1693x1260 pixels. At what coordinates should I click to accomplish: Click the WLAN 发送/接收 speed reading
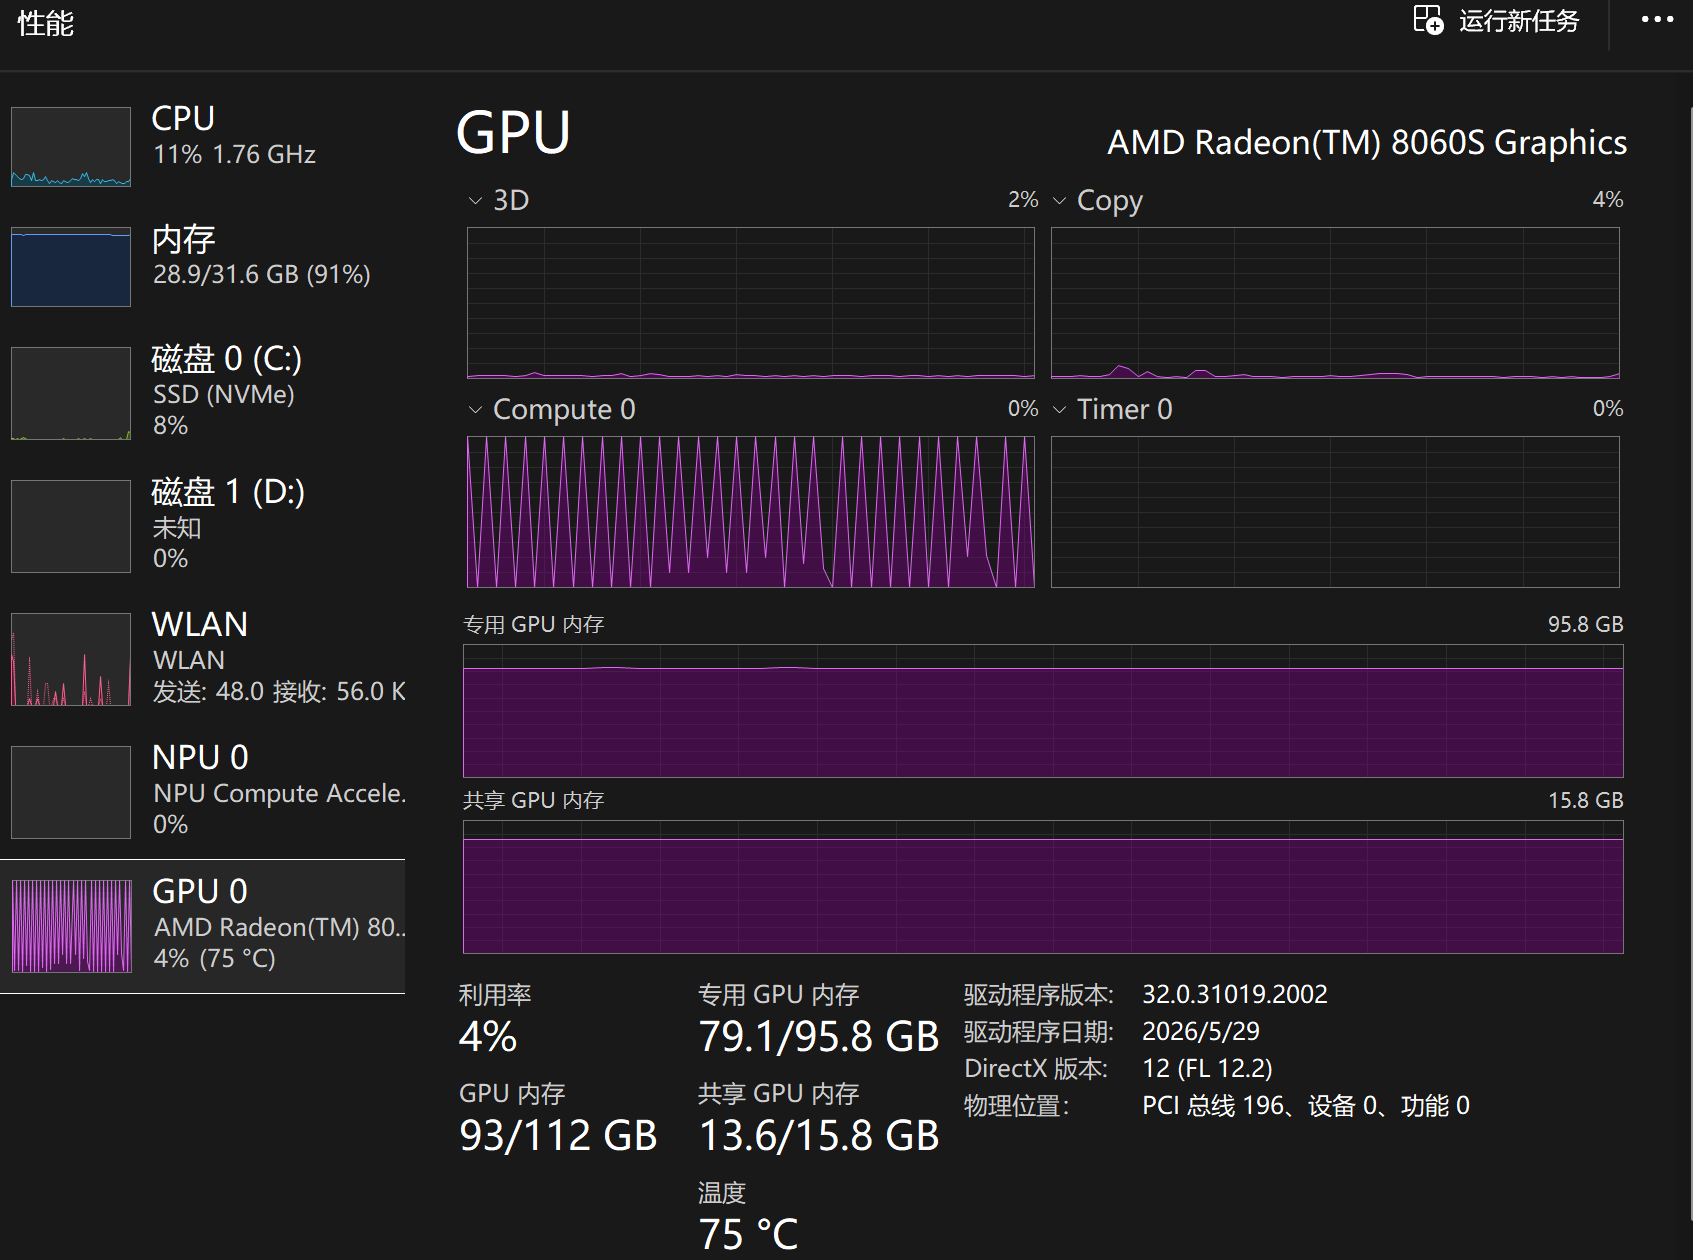[x=280, y=691]
